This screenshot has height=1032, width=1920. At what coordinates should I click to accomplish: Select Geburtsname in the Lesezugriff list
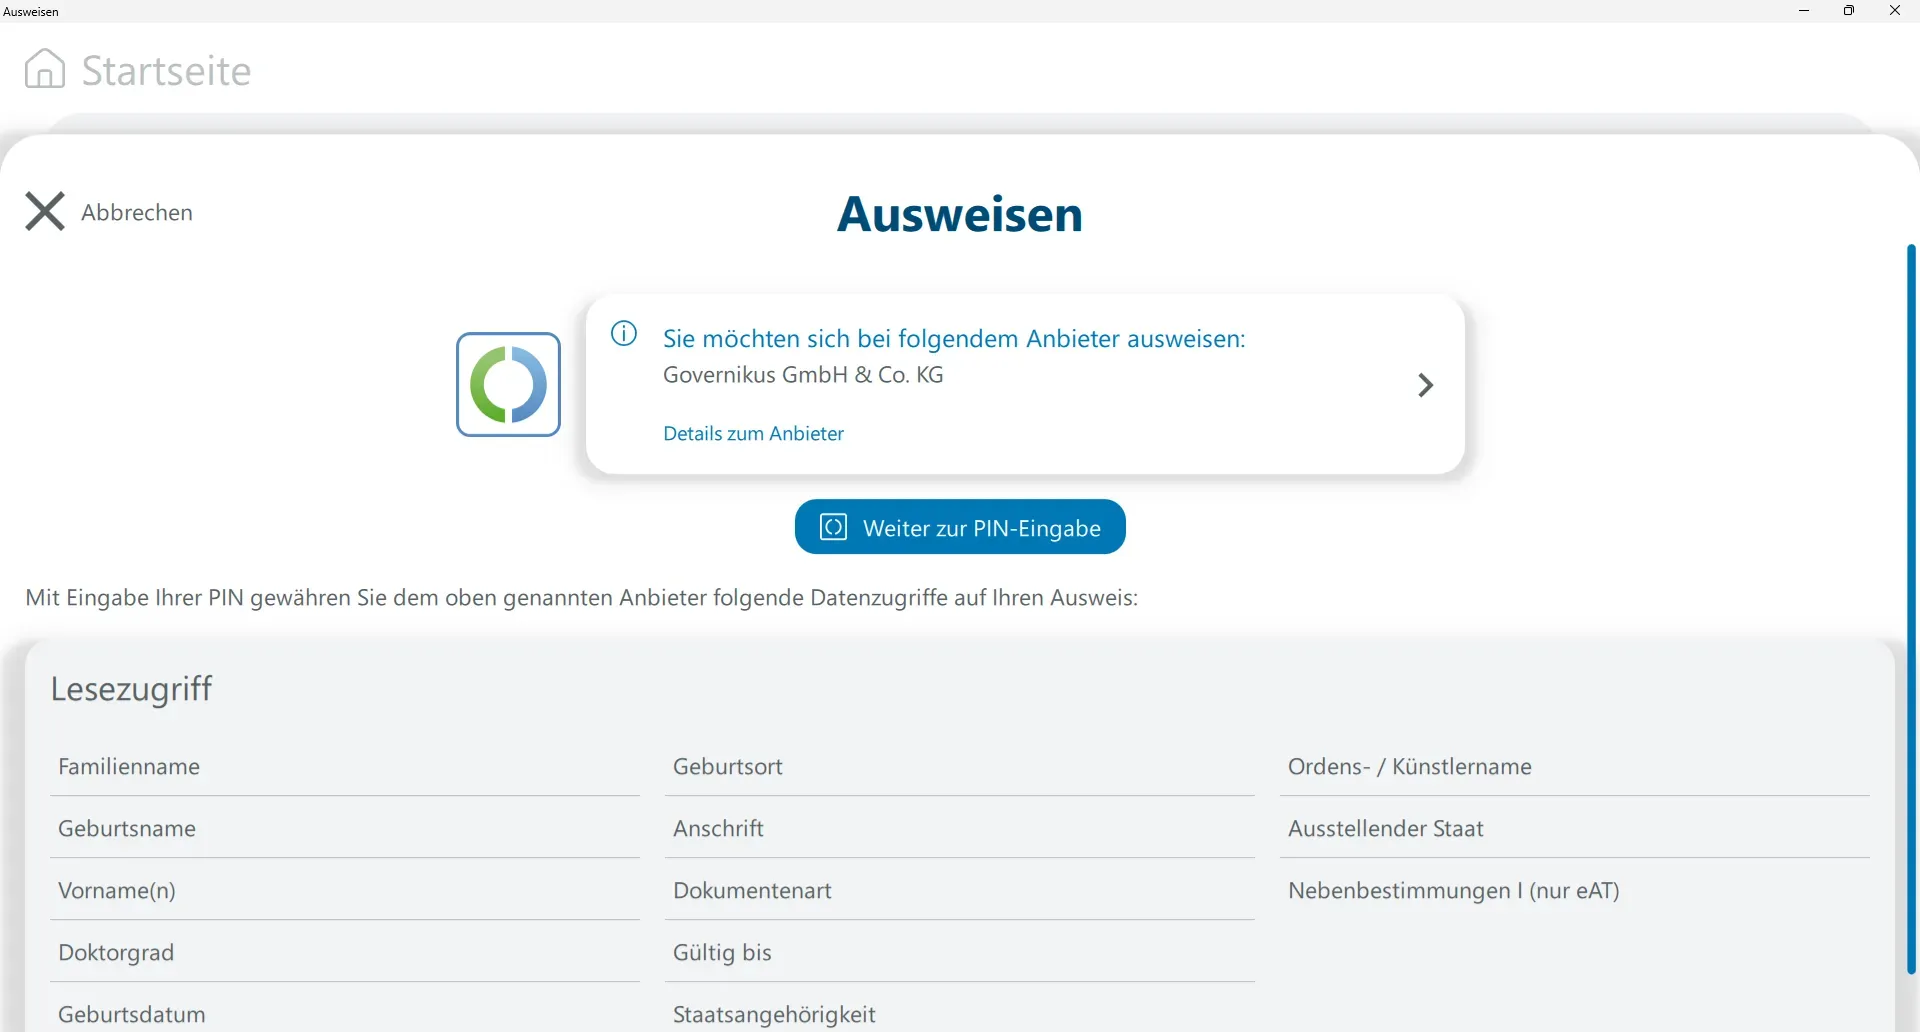coord(127,829)
